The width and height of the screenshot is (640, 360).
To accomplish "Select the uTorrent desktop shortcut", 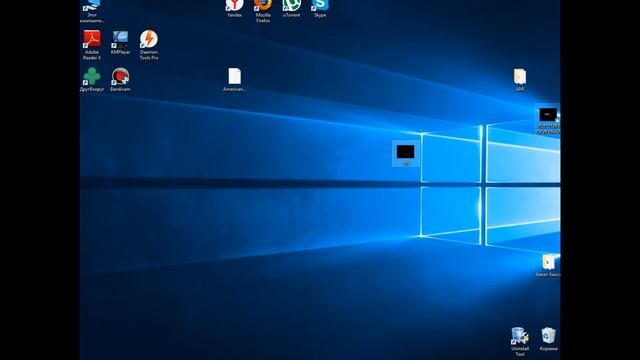I will [x=291, y=8].
